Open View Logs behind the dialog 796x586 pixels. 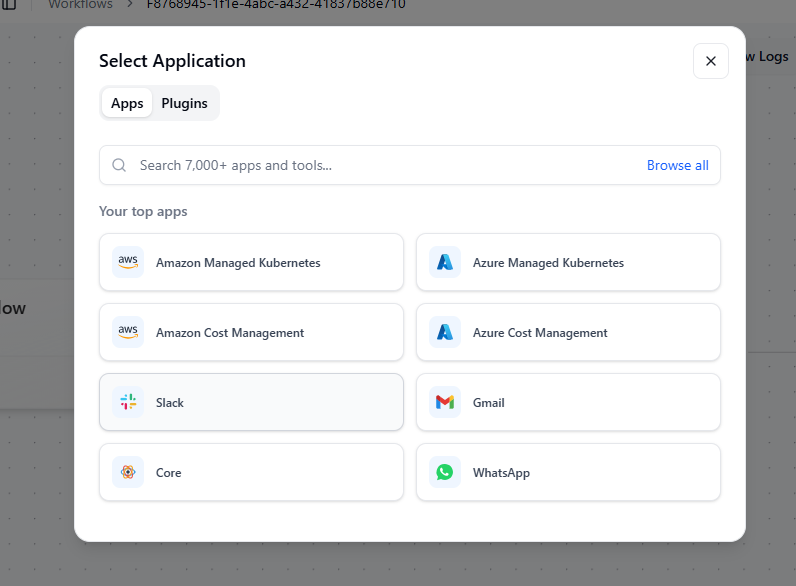768,57
